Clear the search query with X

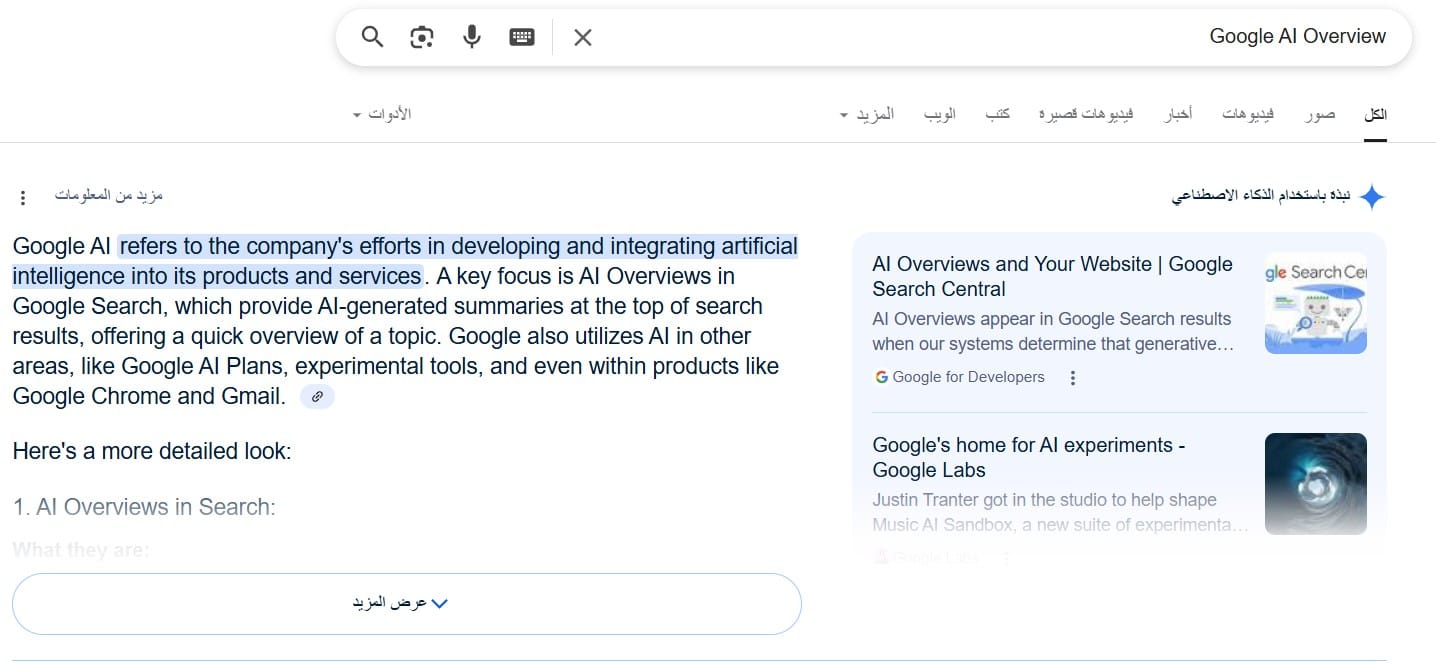(583, 37)
